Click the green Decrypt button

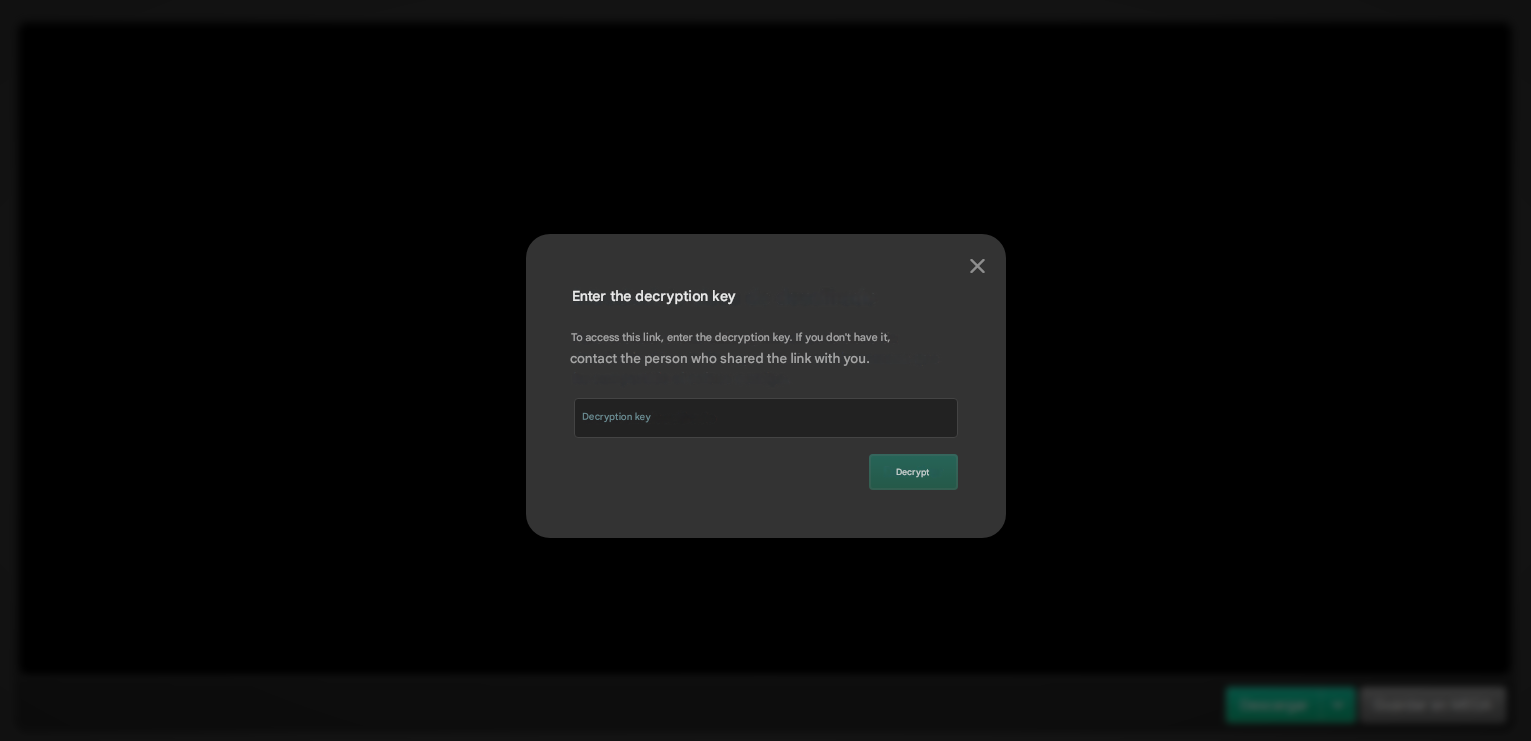click(913, 472)
